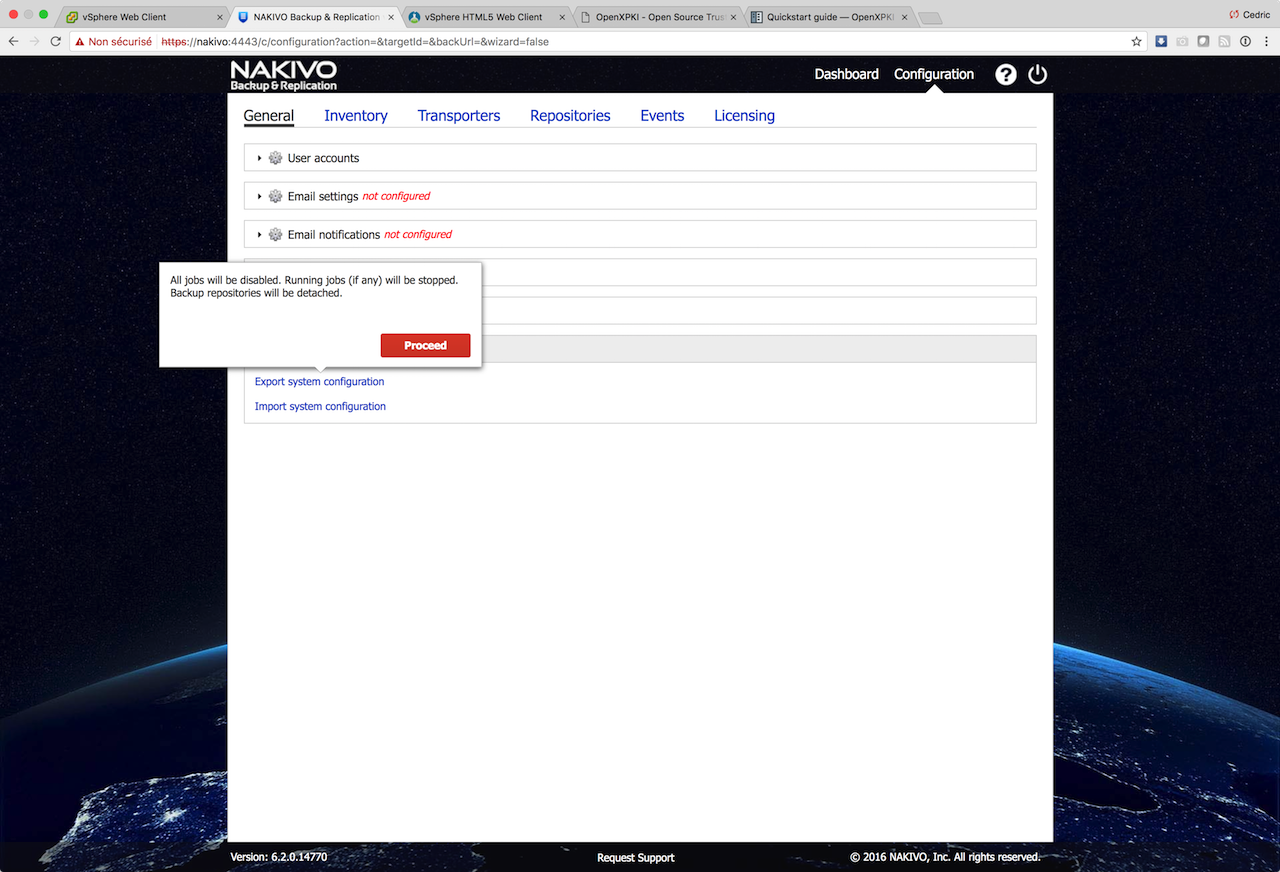The width and height of the screenshot is (1280, 872).
Task: Bookmark this page with the star icon
Action: 1136,42
